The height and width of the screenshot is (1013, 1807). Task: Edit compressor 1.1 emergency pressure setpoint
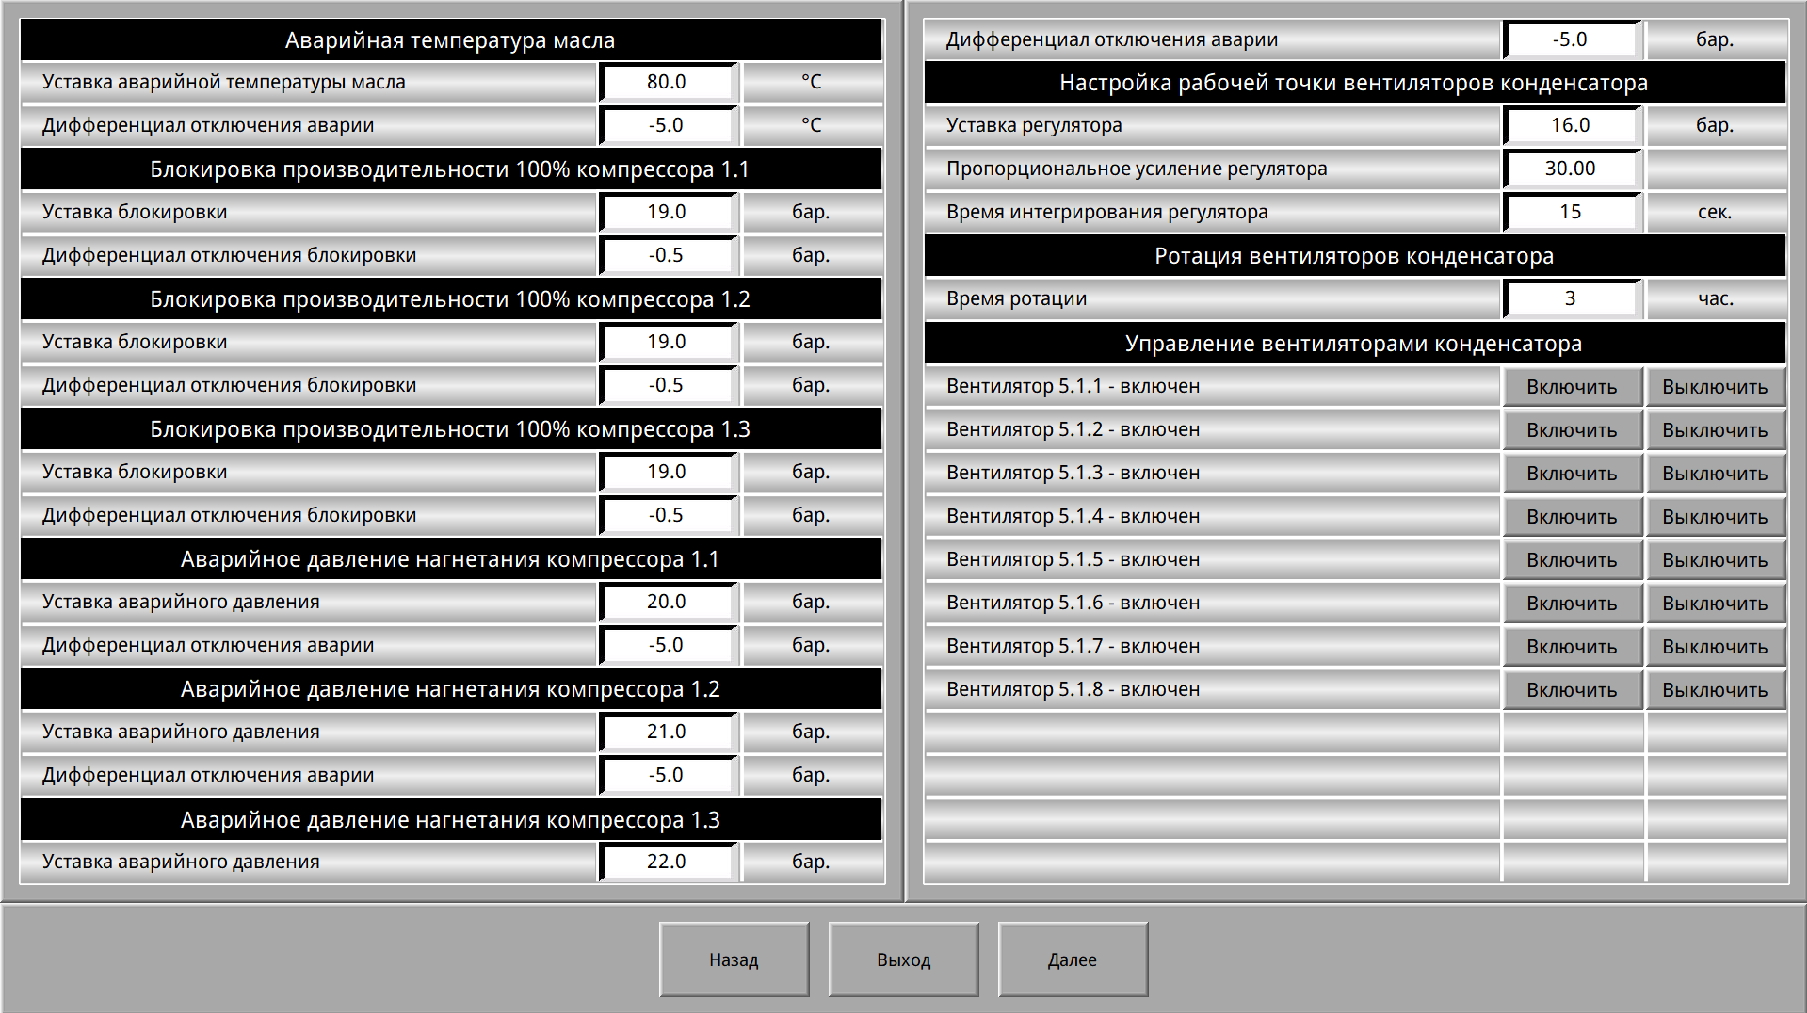coord(667,602)
